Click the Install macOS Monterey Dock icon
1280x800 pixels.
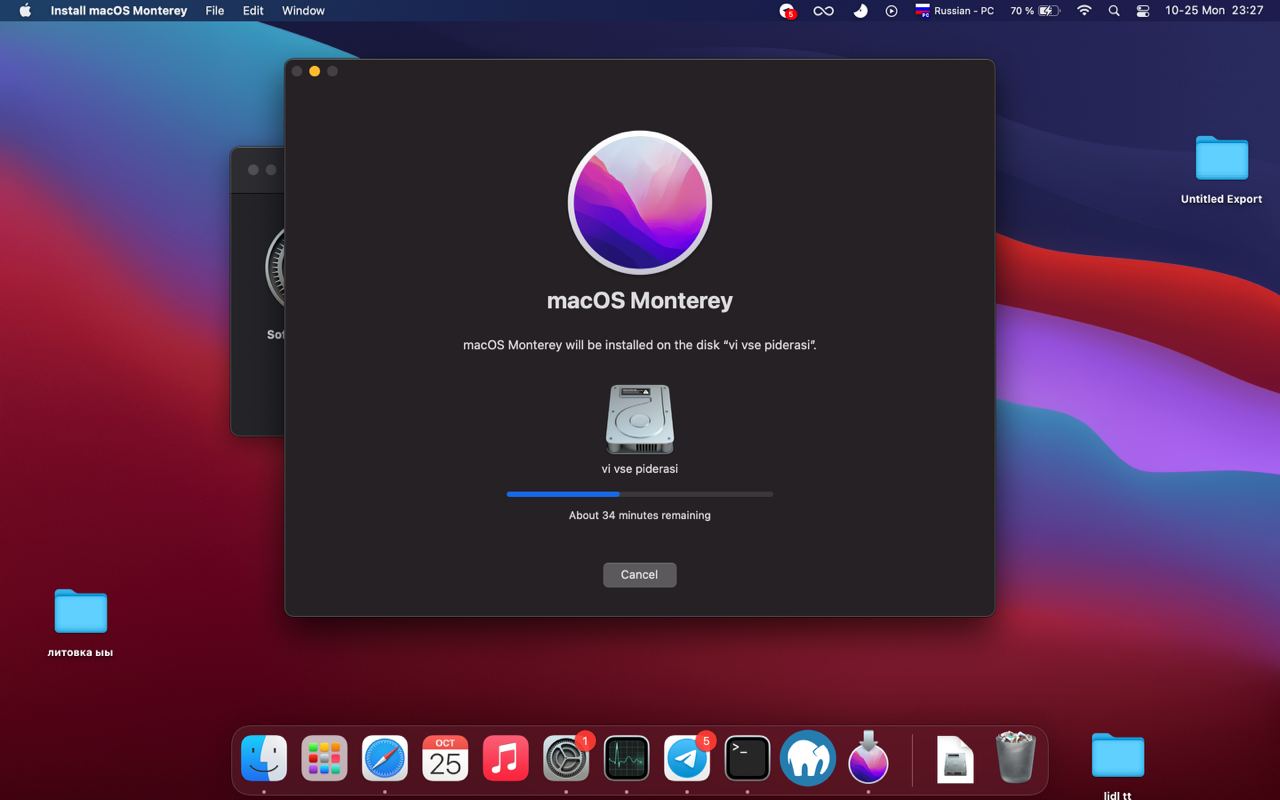(868, 759)
